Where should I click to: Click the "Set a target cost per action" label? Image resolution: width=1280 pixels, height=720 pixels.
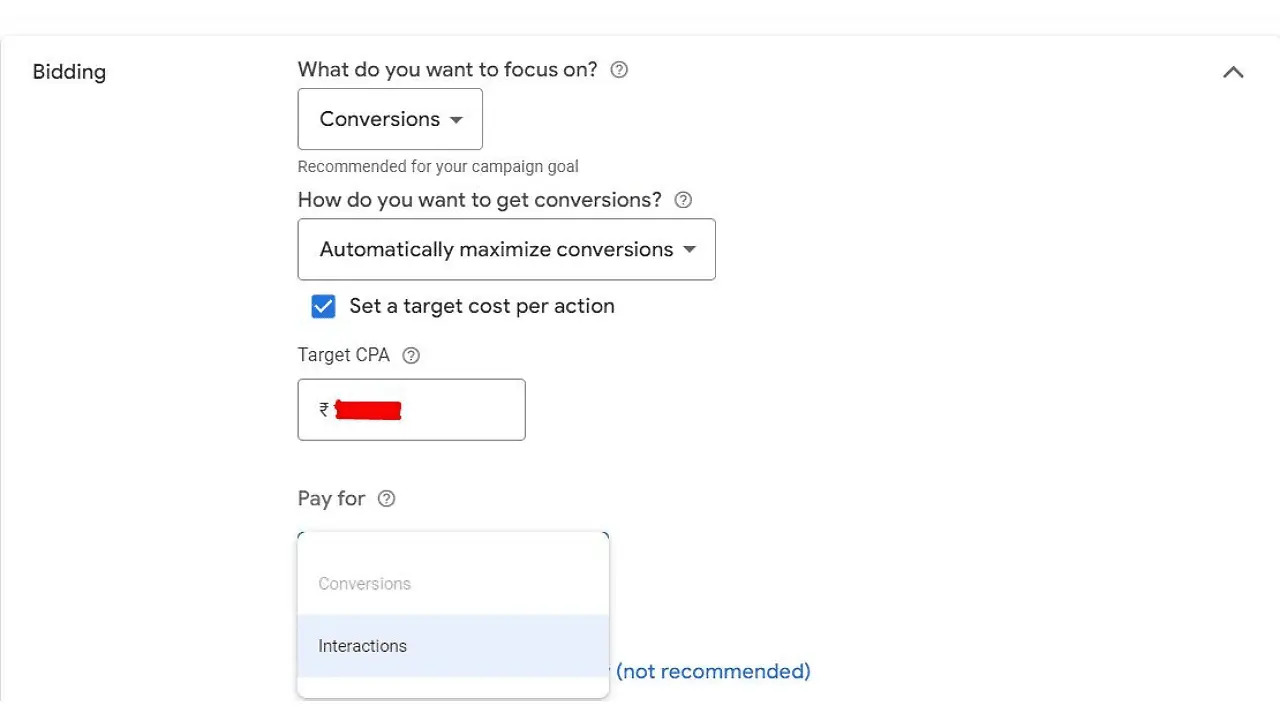[482, 306]
